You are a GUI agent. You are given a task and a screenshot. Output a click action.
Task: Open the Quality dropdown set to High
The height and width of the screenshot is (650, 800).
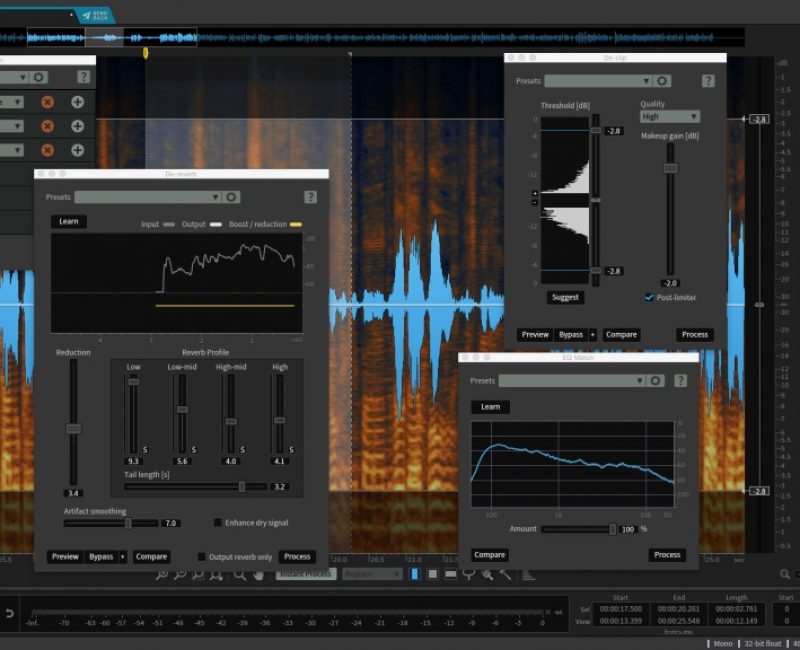(x=669, y=117)
